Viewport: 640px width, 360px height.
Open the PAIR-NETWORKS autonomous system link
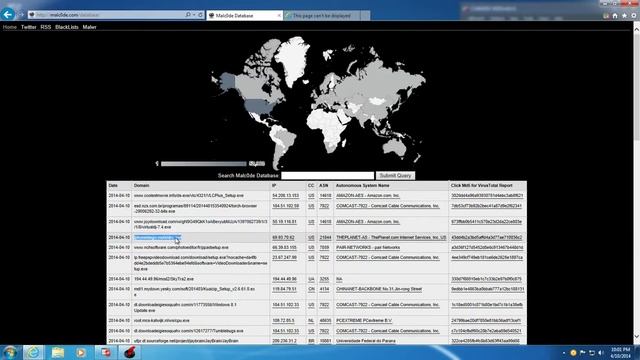click(x=368, y=247)
